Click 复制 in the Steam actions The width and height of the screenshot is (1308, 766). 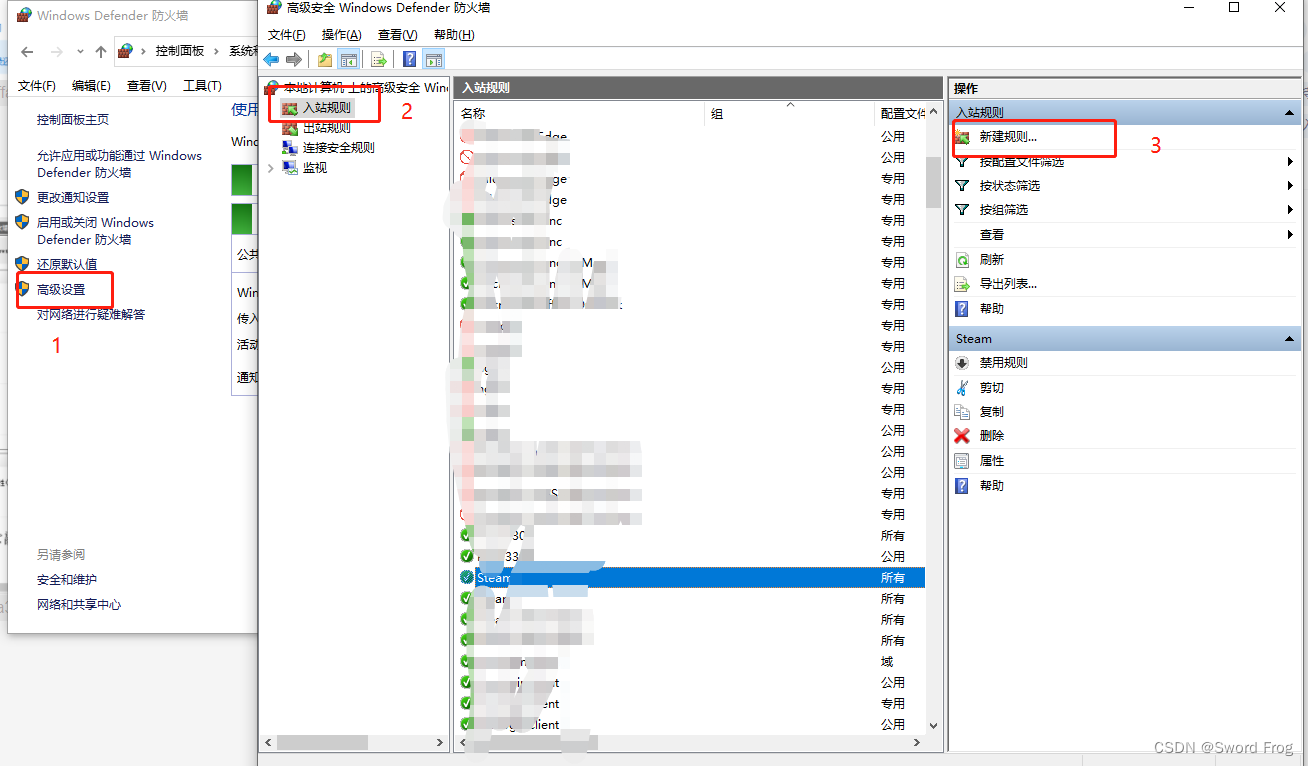991,411
